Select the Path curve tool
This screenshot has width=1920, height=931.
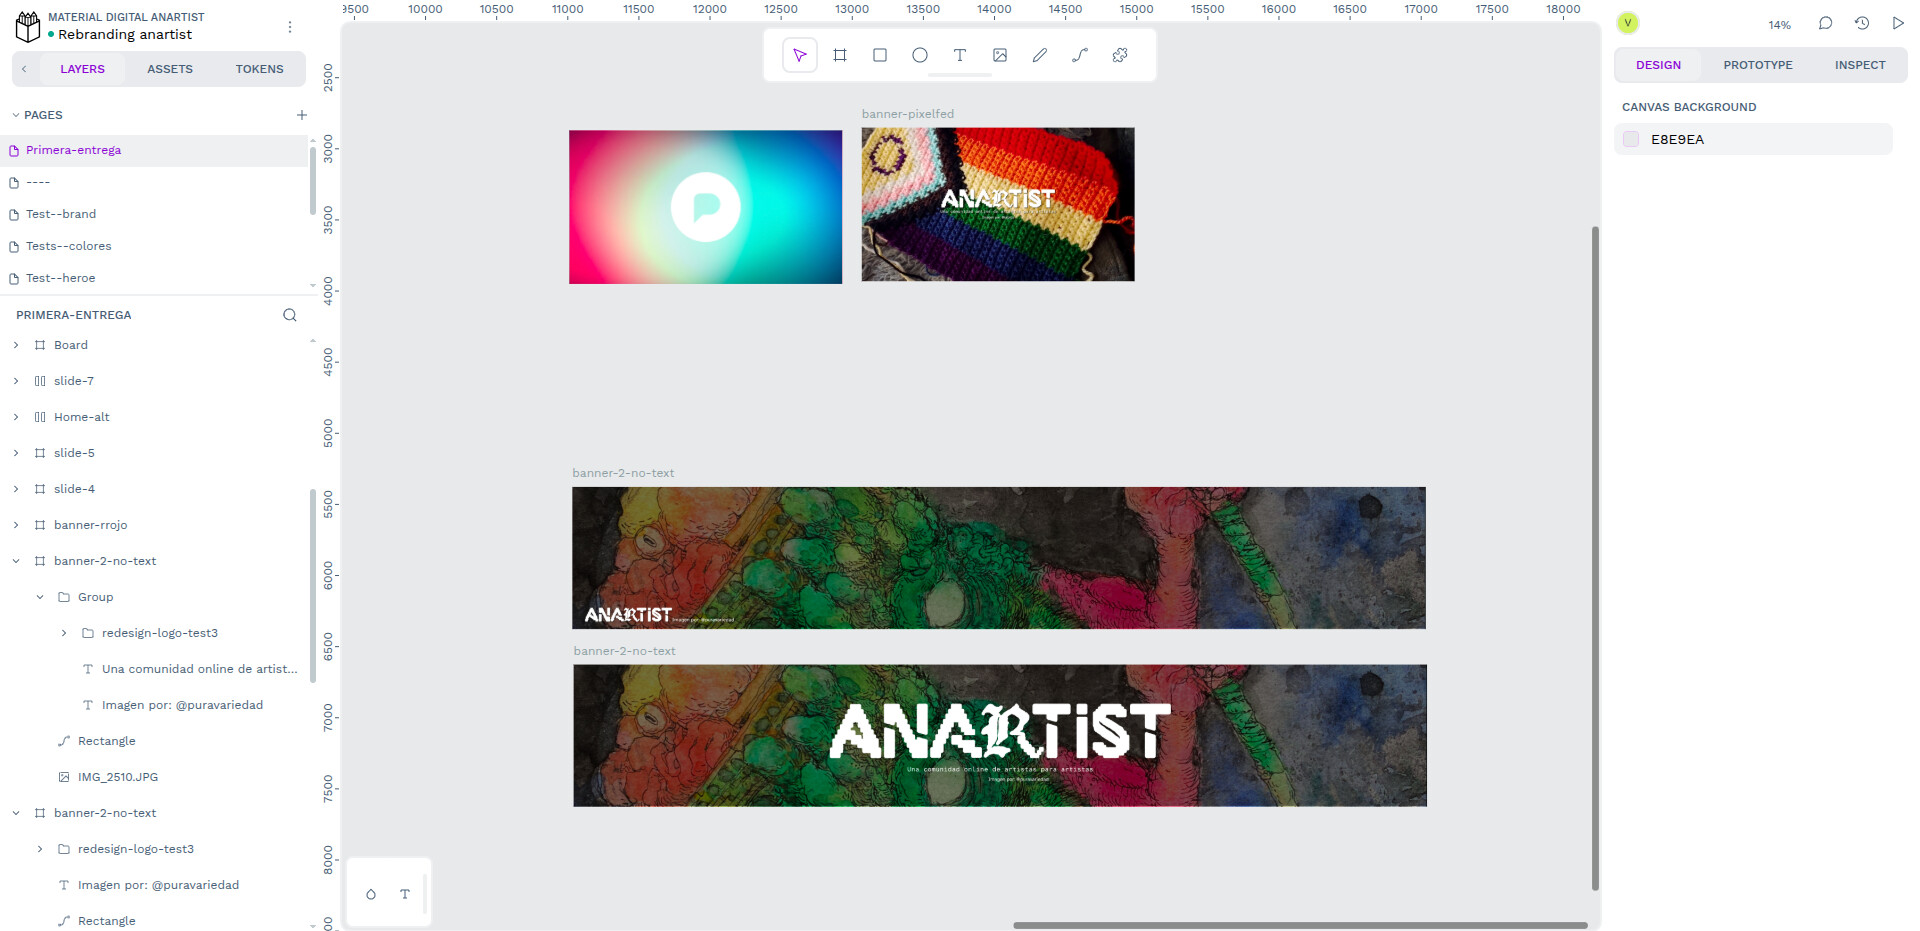pos(1080,55)
